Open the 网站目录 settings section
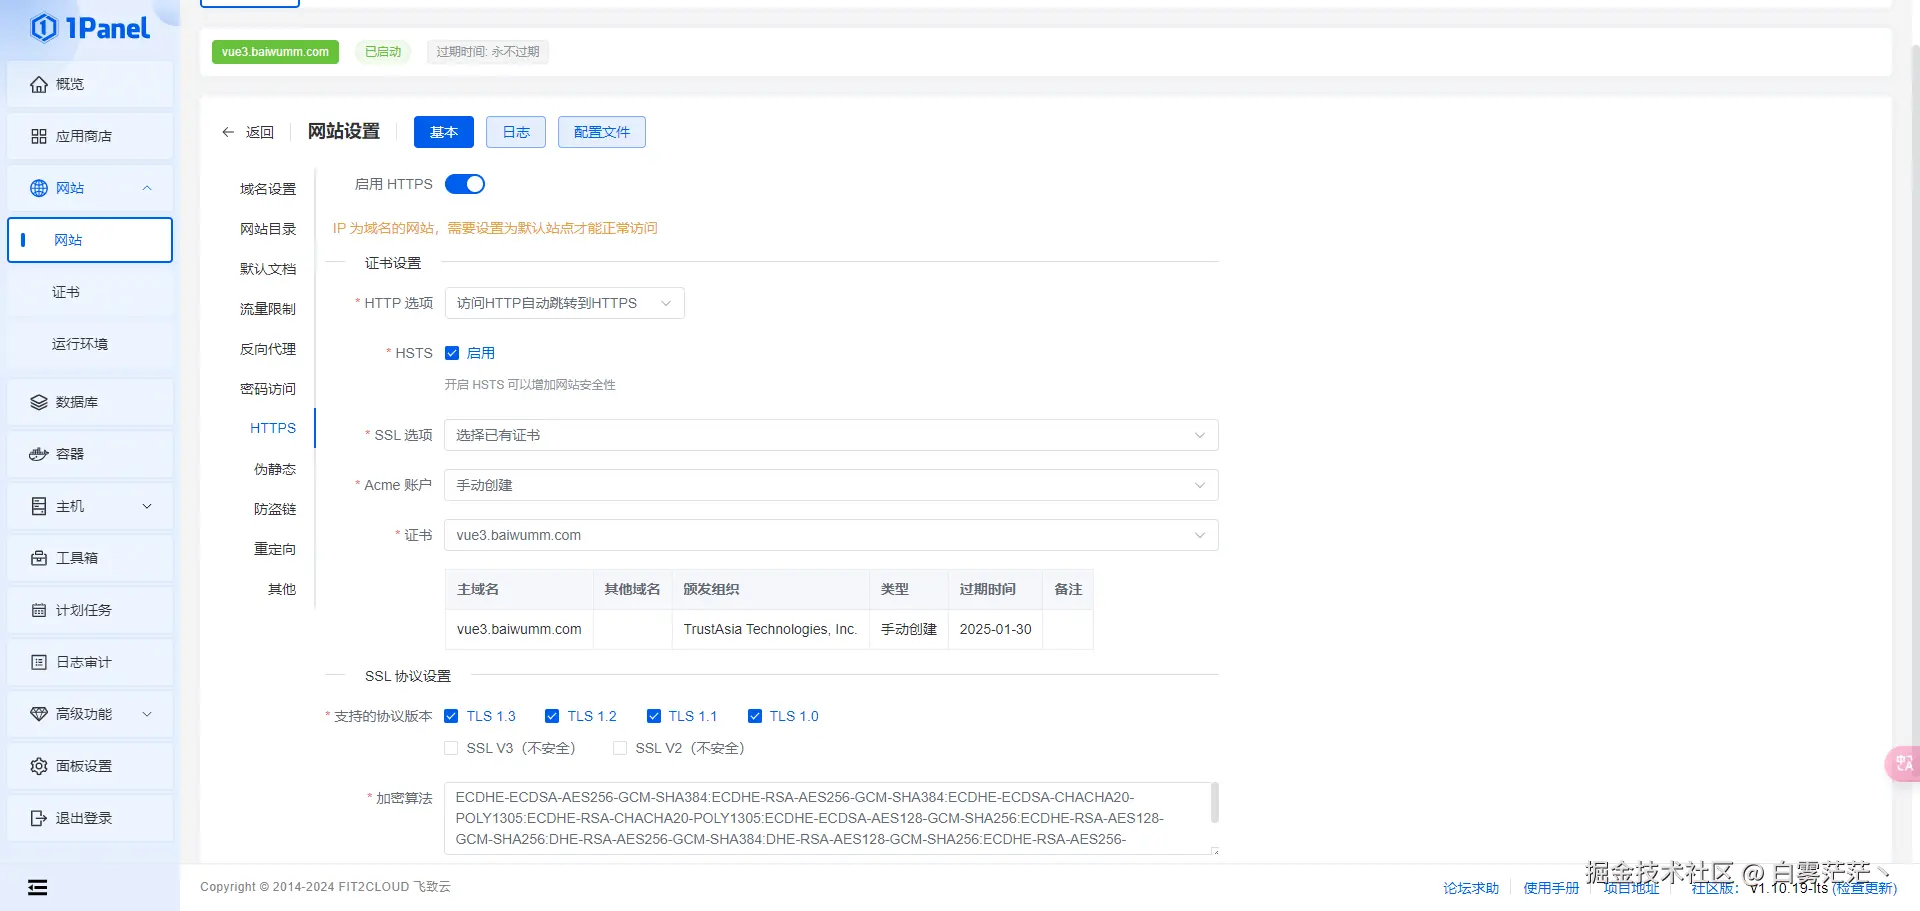Screen dimensions: 1920x911 pyautogui.click(x=268, y=229)
